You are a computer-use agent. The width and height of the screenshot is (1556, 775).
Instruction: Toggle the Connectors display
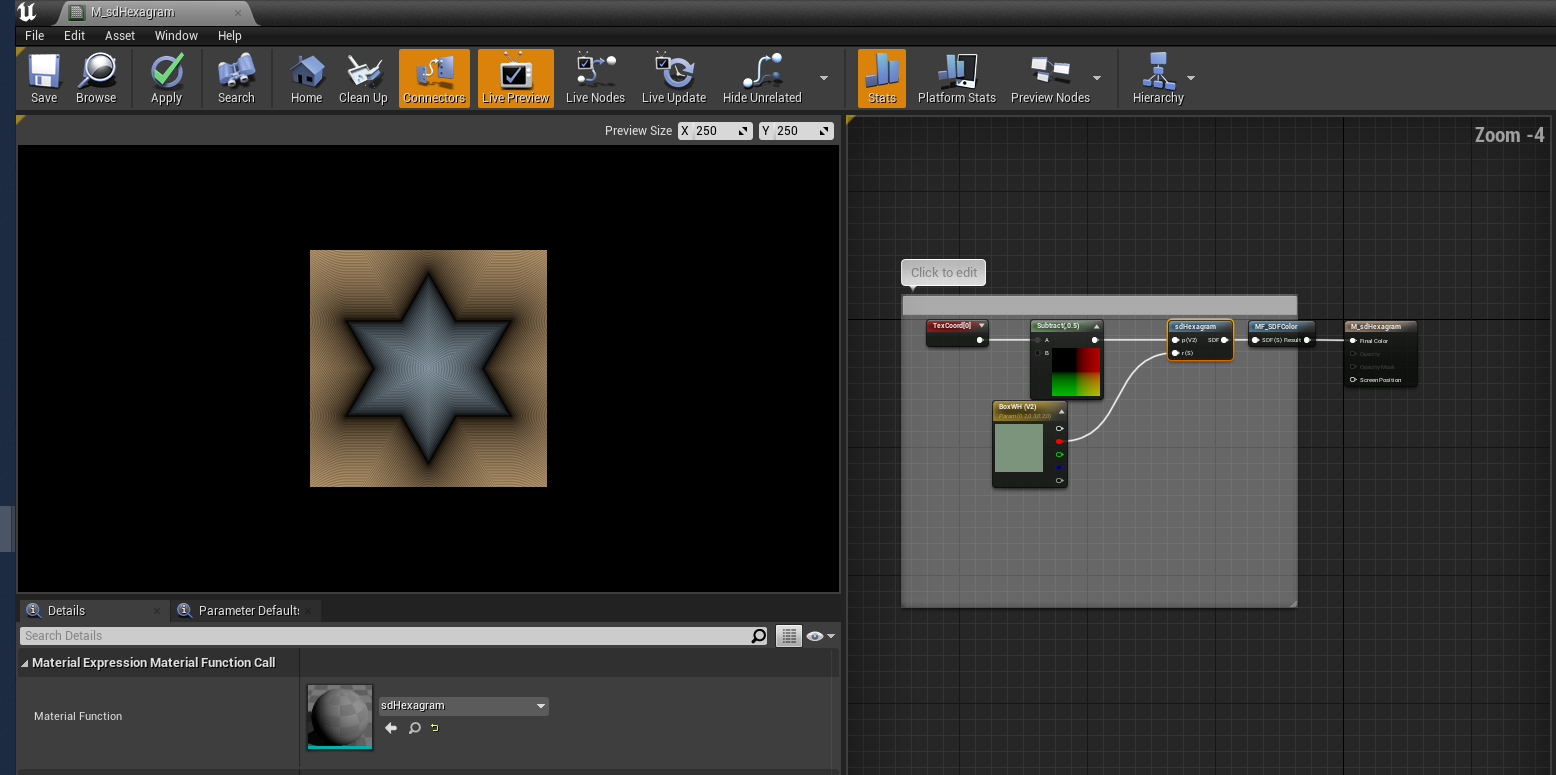[434, 78]
